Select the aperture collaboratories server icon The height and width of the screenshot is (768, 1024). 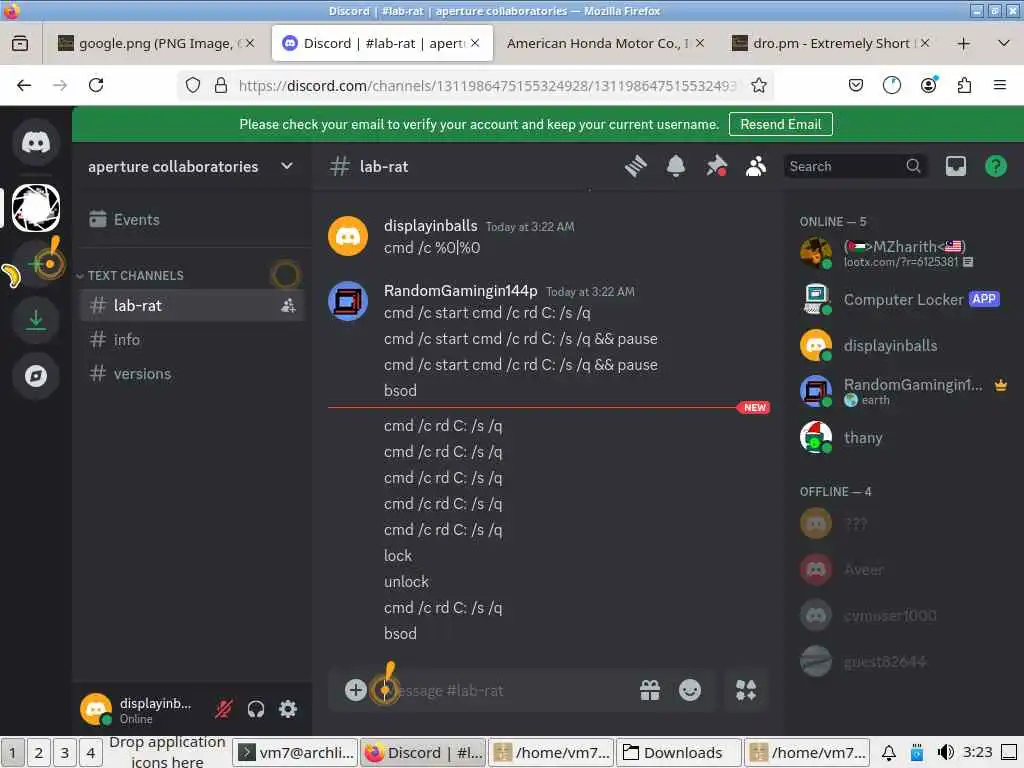click(x=36, y=208)
